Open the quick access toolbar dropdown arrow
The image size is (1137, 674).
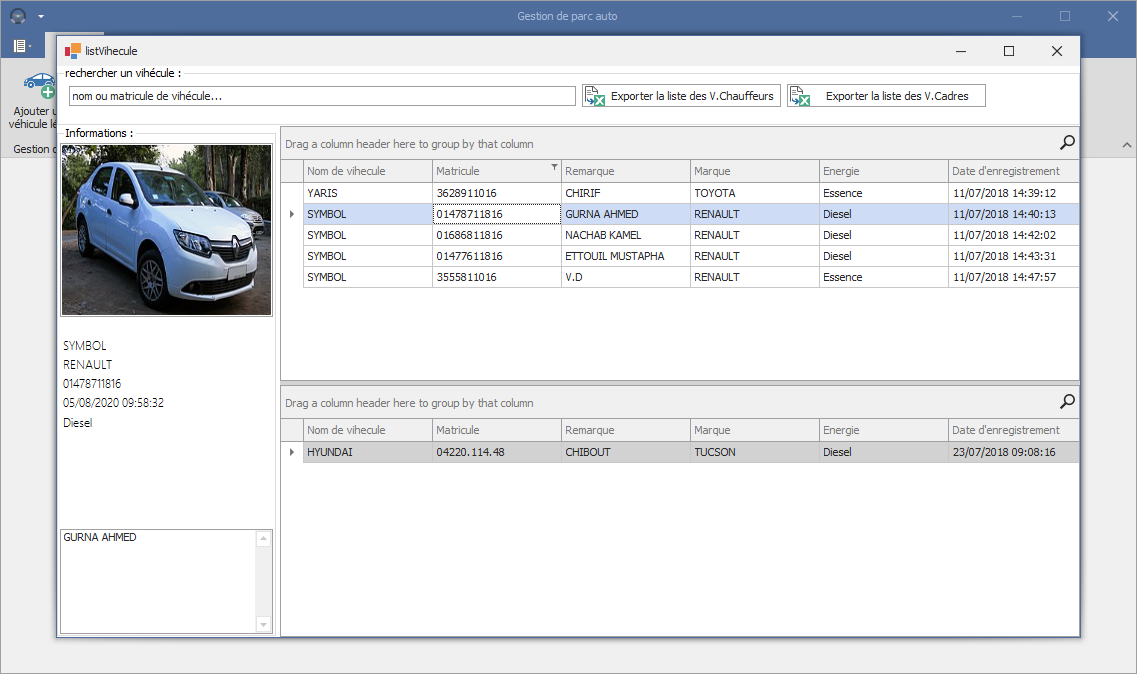41,16
